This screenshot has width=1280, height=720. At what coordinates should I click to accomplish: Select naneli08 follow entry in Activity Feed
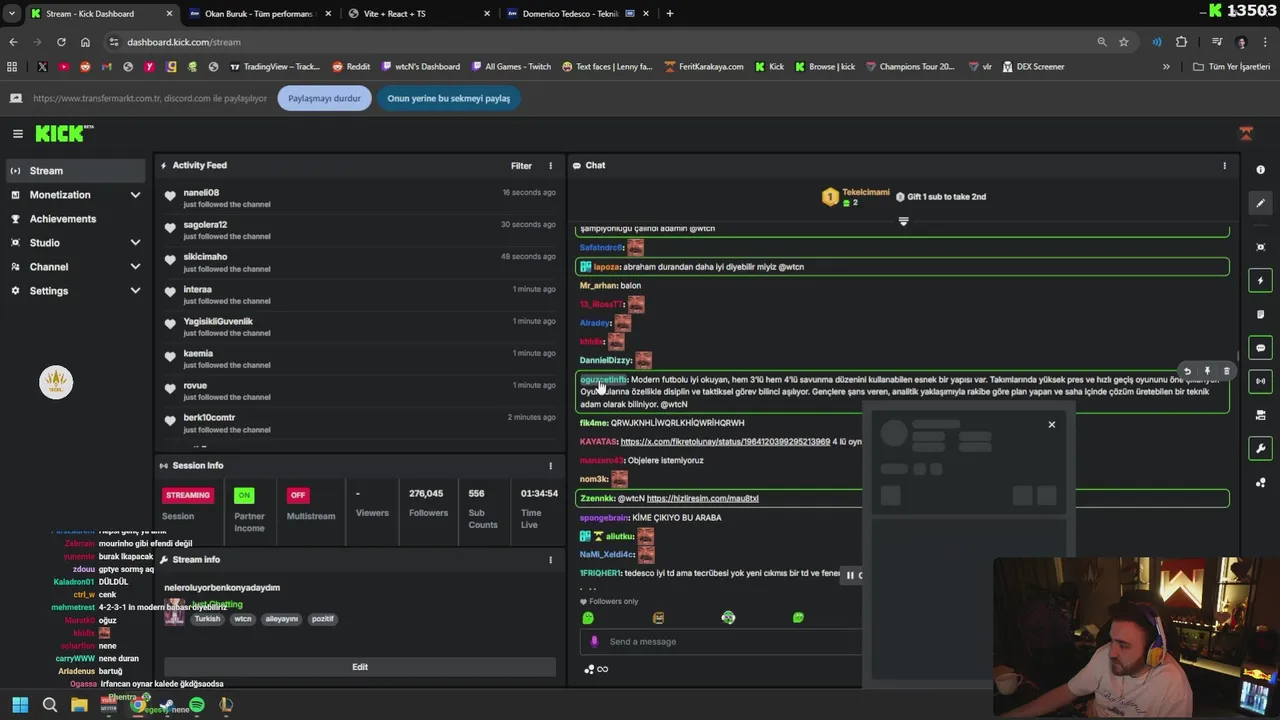[360, 198]
